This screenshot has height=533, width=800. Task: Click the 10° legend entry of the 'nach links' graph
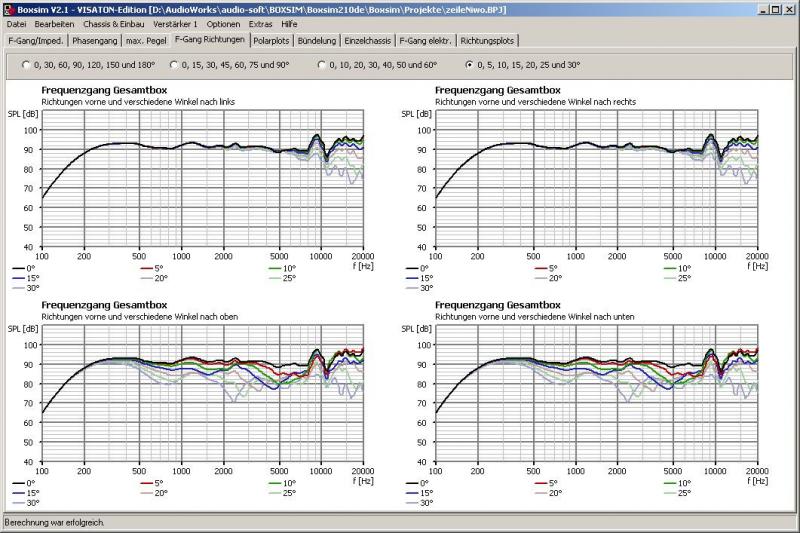tap(282, 268)
